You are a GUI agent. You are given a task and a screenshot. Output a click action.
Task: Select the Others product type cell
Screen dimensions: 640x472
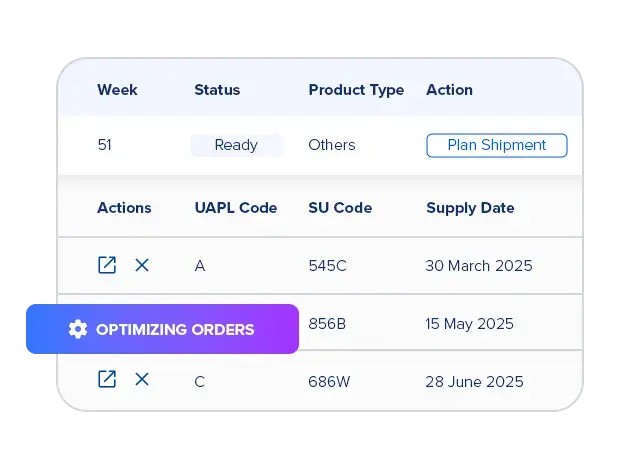click(x=331, y=145)
